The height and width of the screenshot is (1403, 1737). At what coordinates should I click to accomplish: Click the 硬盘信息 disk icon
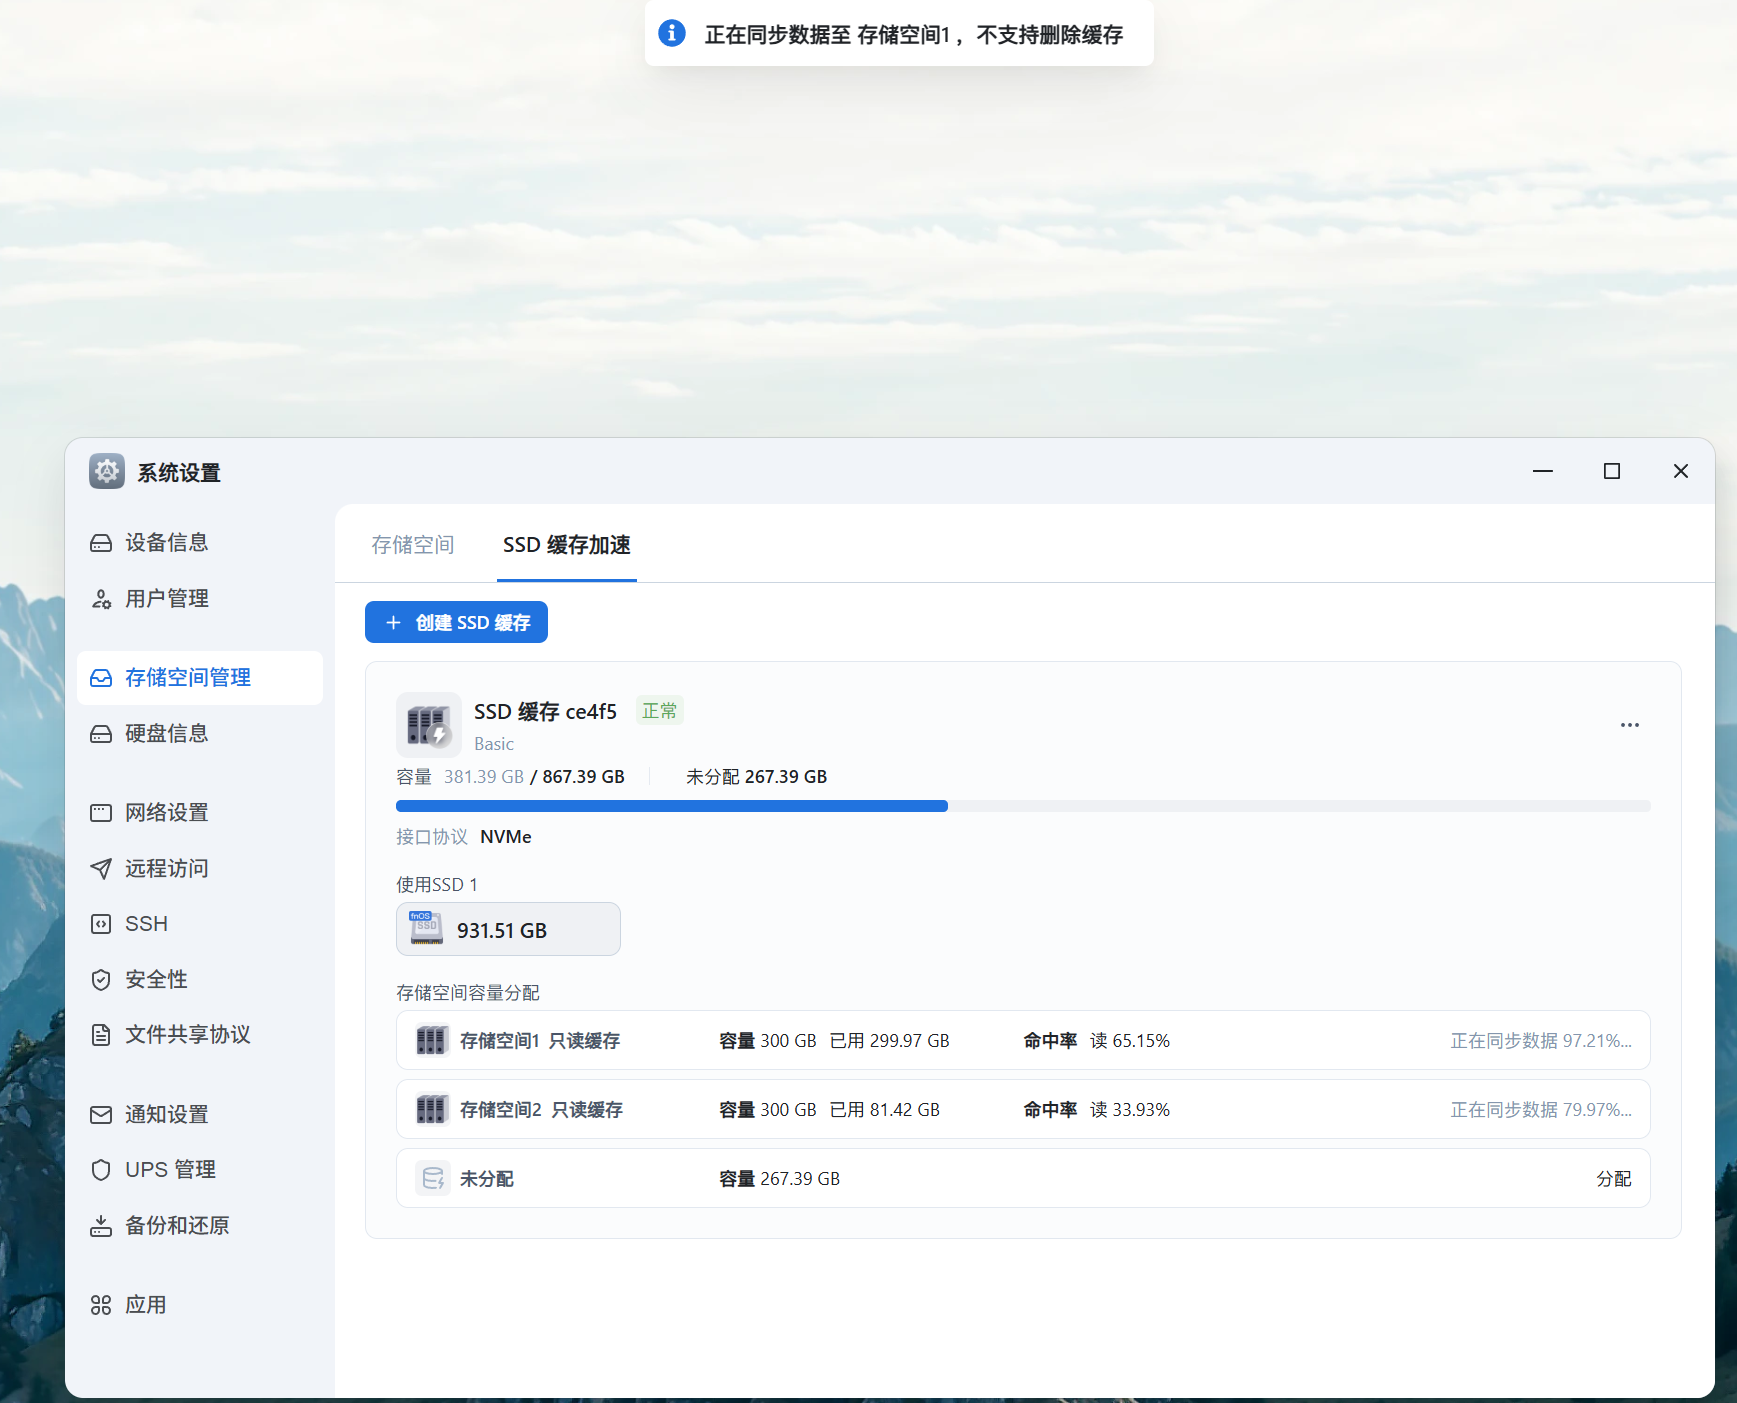(101, 734)
